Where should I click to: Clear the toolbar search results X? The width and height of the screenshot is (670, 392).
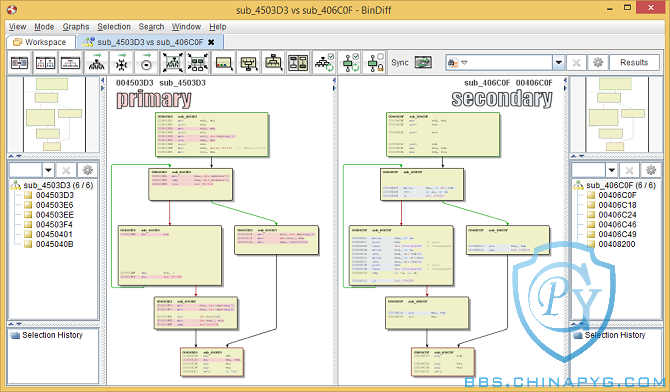(576, 63)
